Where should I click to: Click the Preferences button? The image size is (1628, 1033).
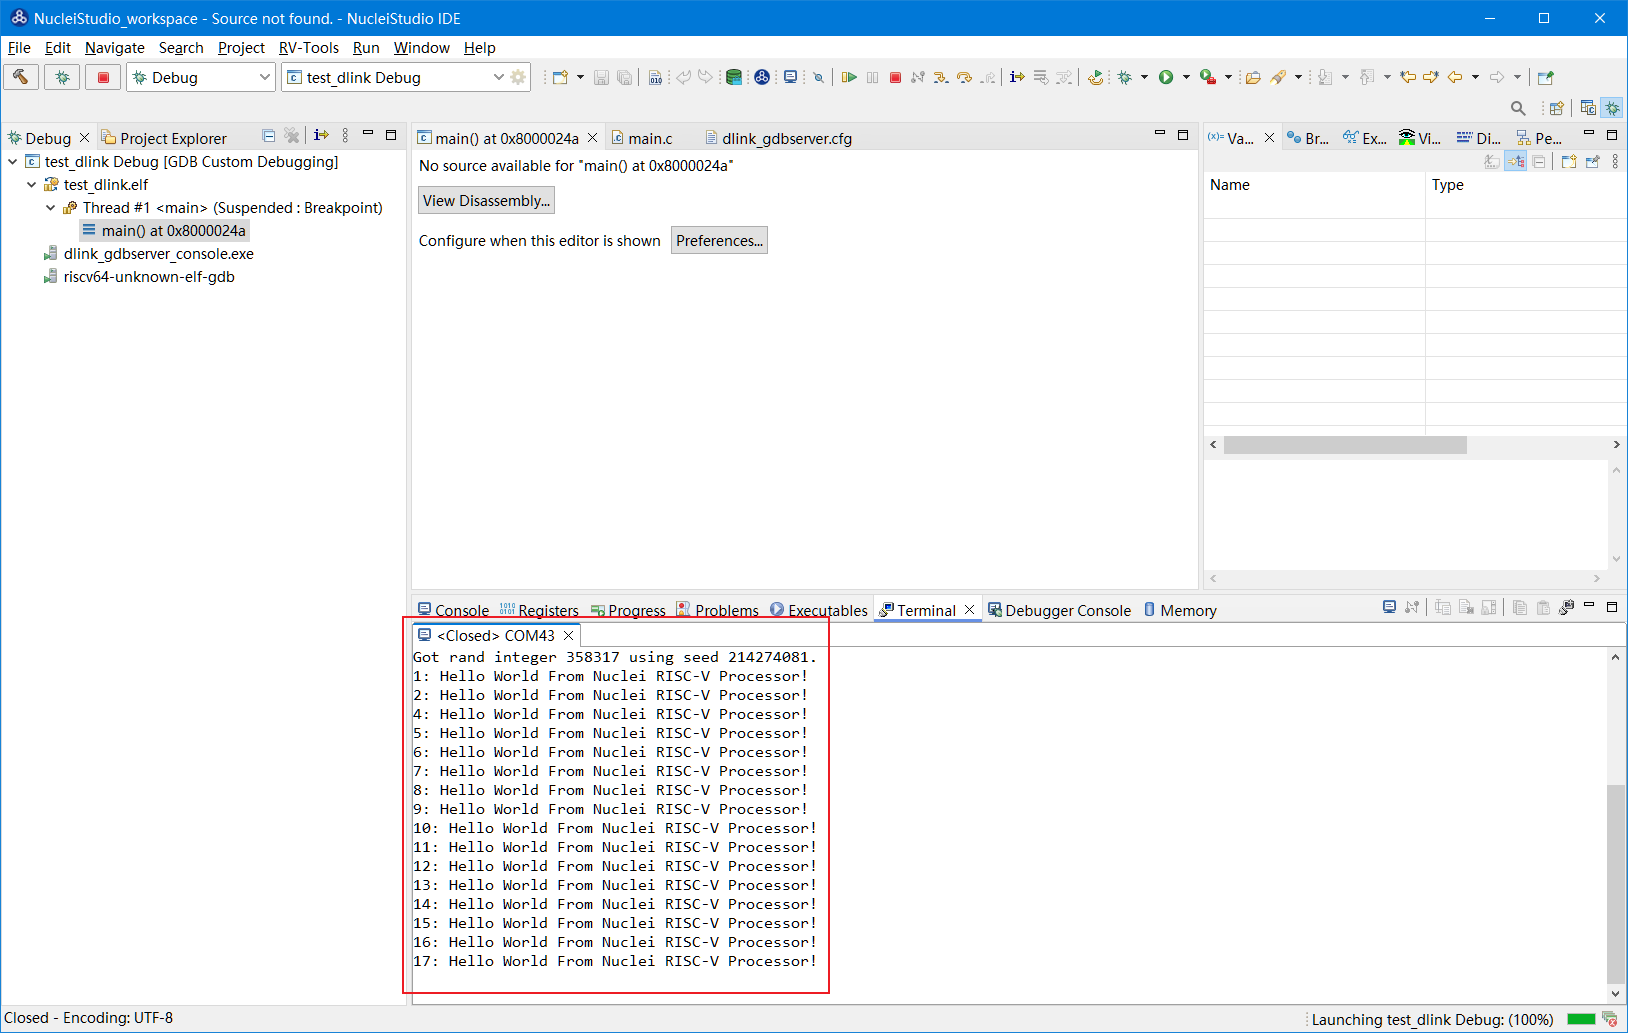[x=719, y=241]
